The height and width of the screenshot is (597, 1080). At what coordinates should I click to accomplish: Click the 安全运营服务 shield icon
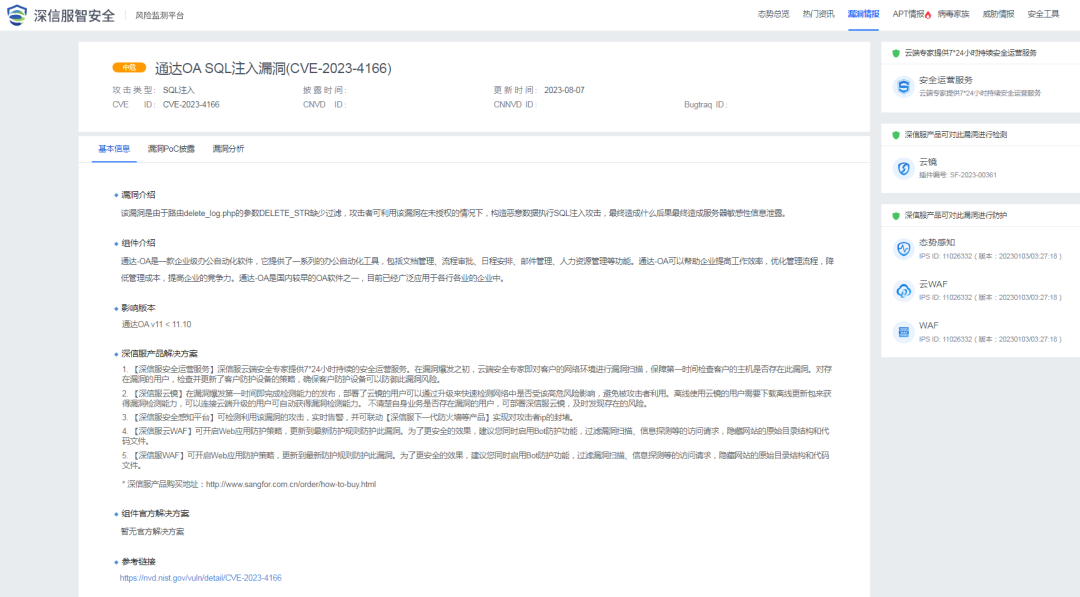[x=903, y=86]
